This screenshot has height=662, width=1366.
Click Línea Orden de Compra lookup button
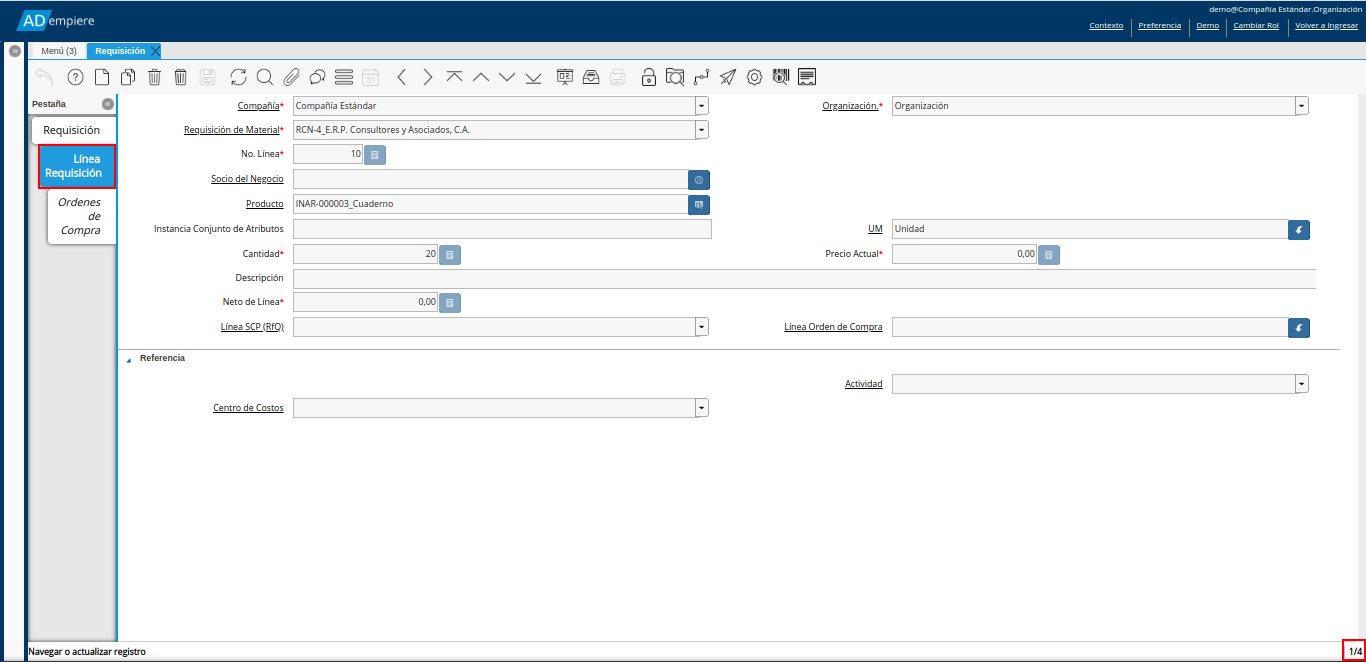pyautogui.click(x=1299, y=327)
